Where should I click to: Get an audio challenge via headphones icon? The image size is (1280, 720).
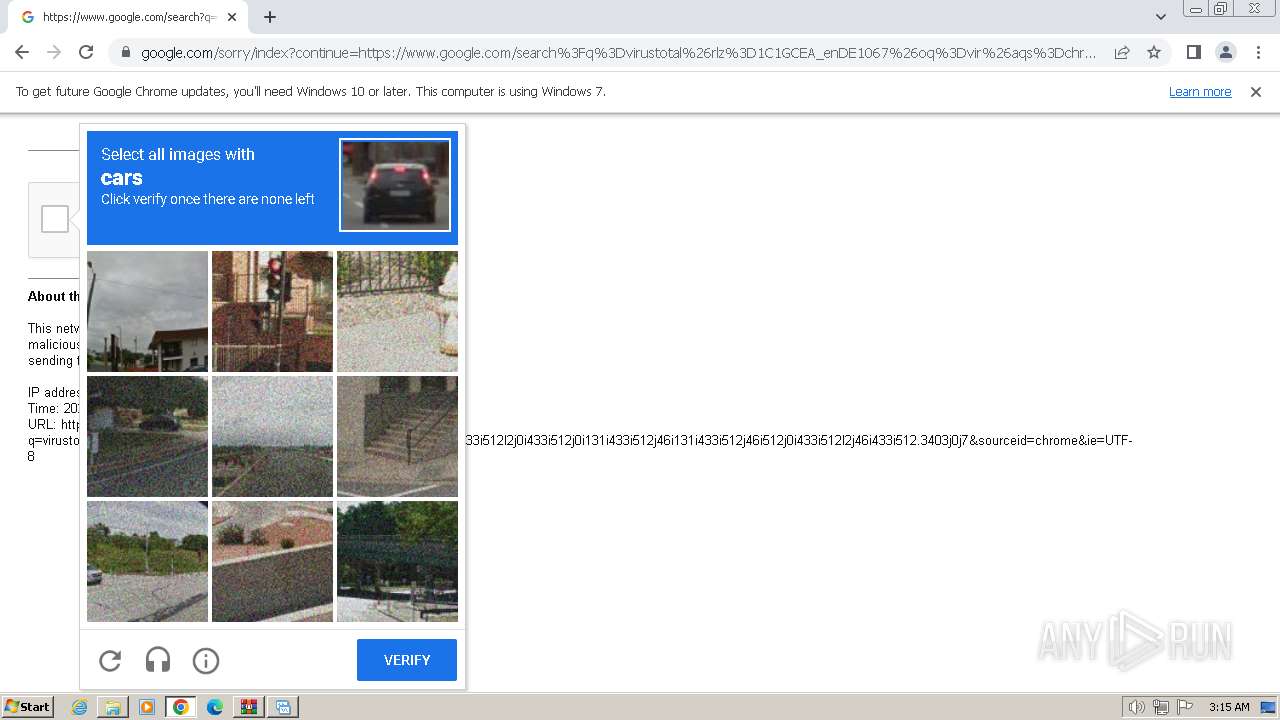click(158, 660)
